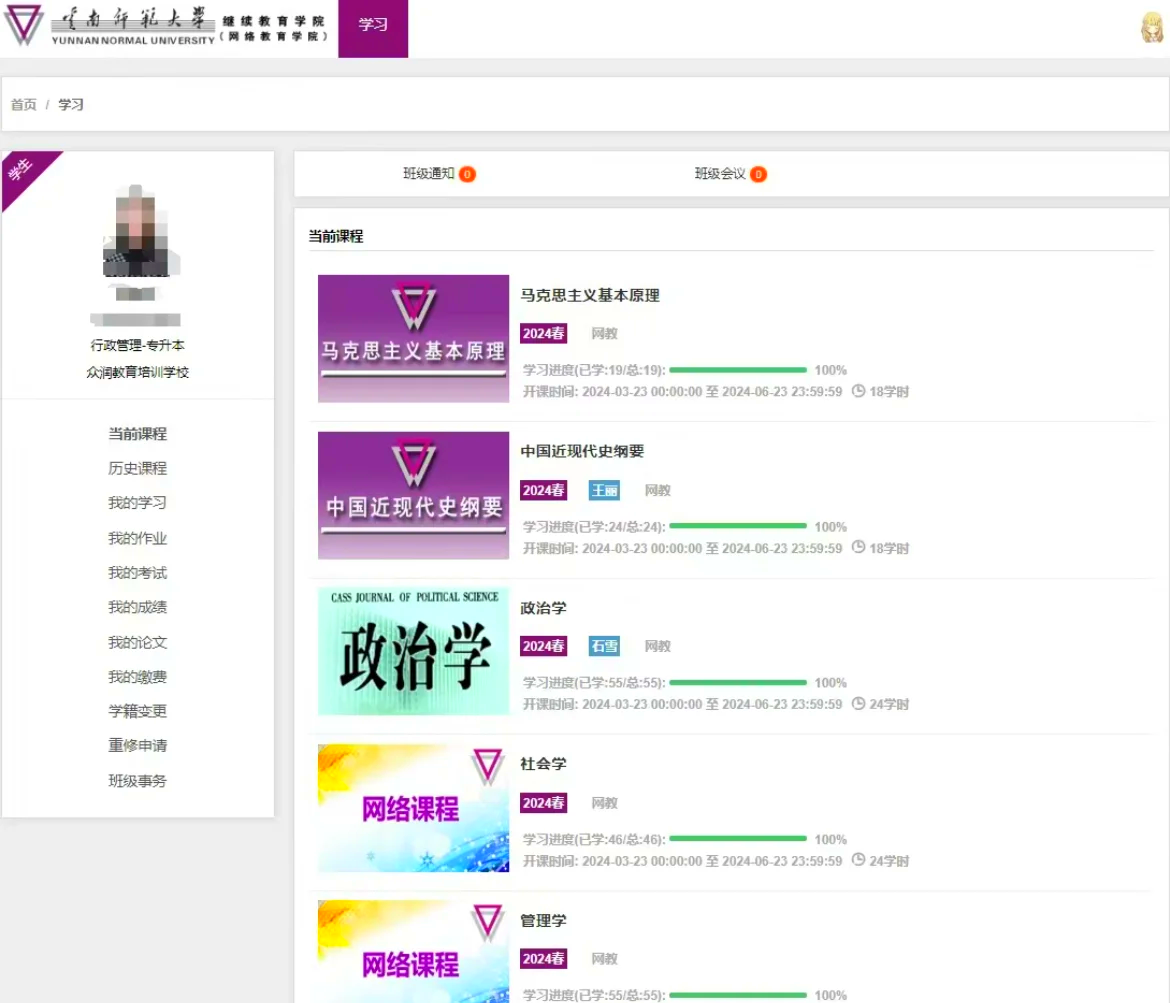Viewport: 1170px width, 1003px height.
Task: Click the 班级通知 orange count badge
Action: (x=467, y=174)
